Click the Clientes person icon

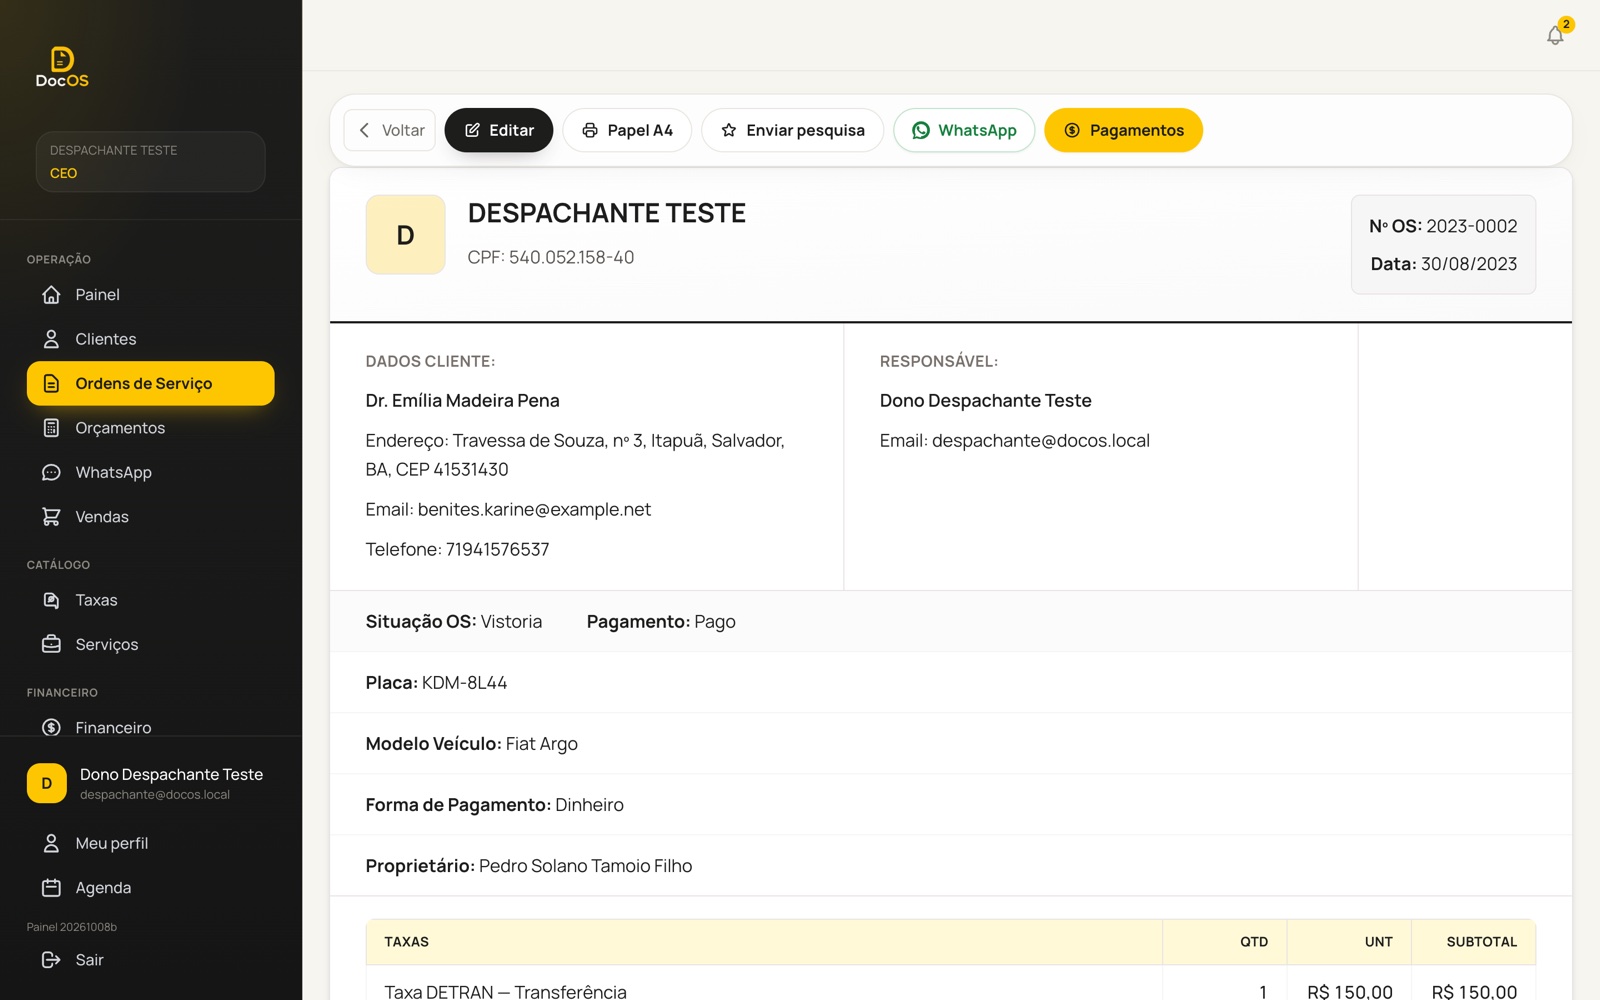tap(51, 339)
